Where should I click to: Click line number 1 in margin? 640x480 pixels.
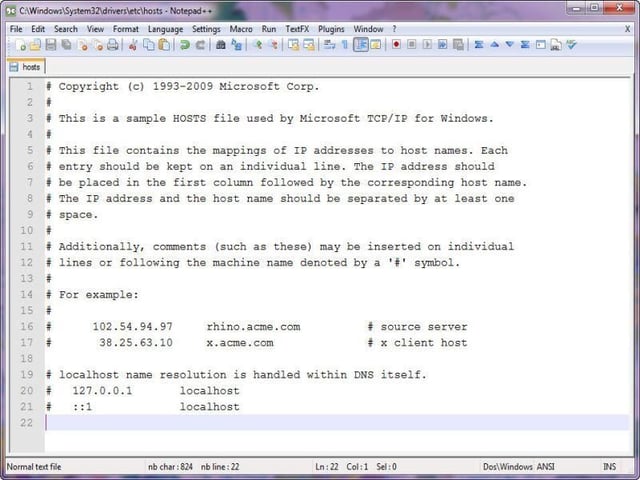click(29, 87)
